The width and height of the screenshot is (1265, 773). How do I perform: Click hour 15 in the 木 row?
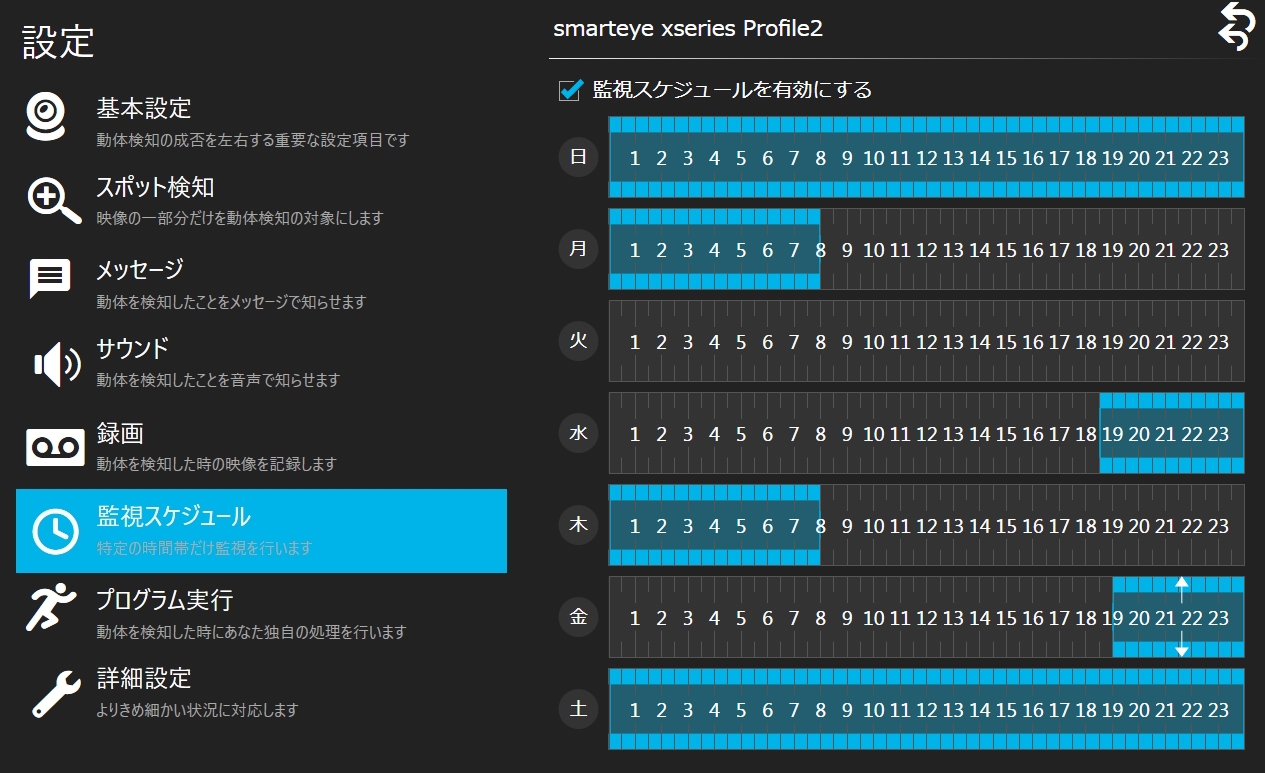click(1006, 526)
